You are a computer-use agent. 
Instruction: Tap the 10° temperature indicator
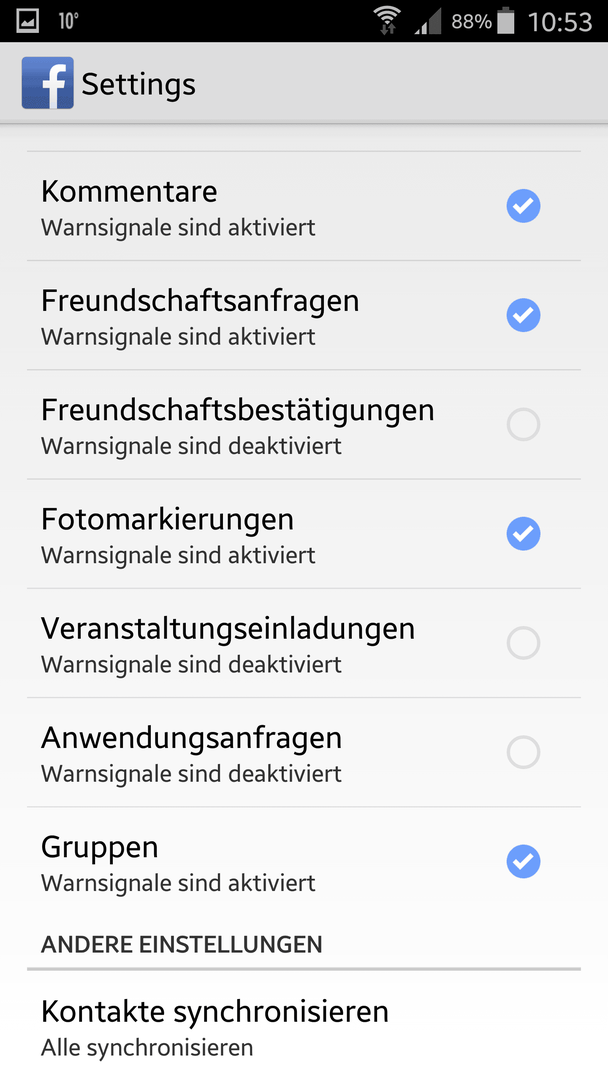pyautogui.click(x=68, y=21)
